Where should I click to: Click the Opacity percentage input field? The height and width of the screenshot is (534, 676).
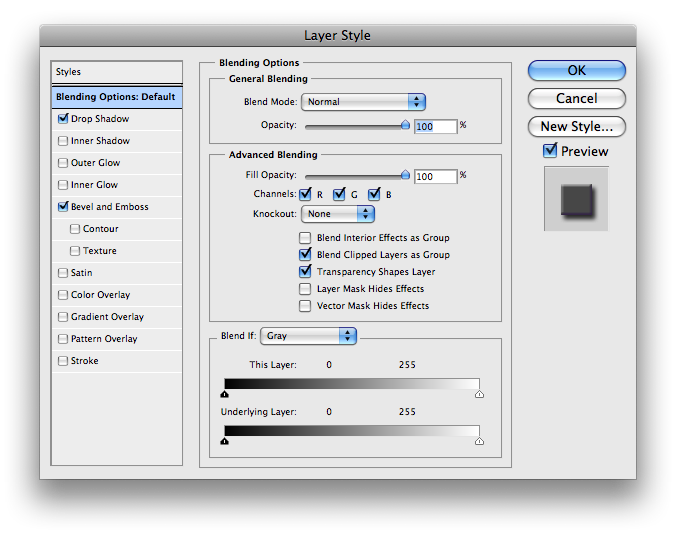pyautogui.click(x=435, y=127)
